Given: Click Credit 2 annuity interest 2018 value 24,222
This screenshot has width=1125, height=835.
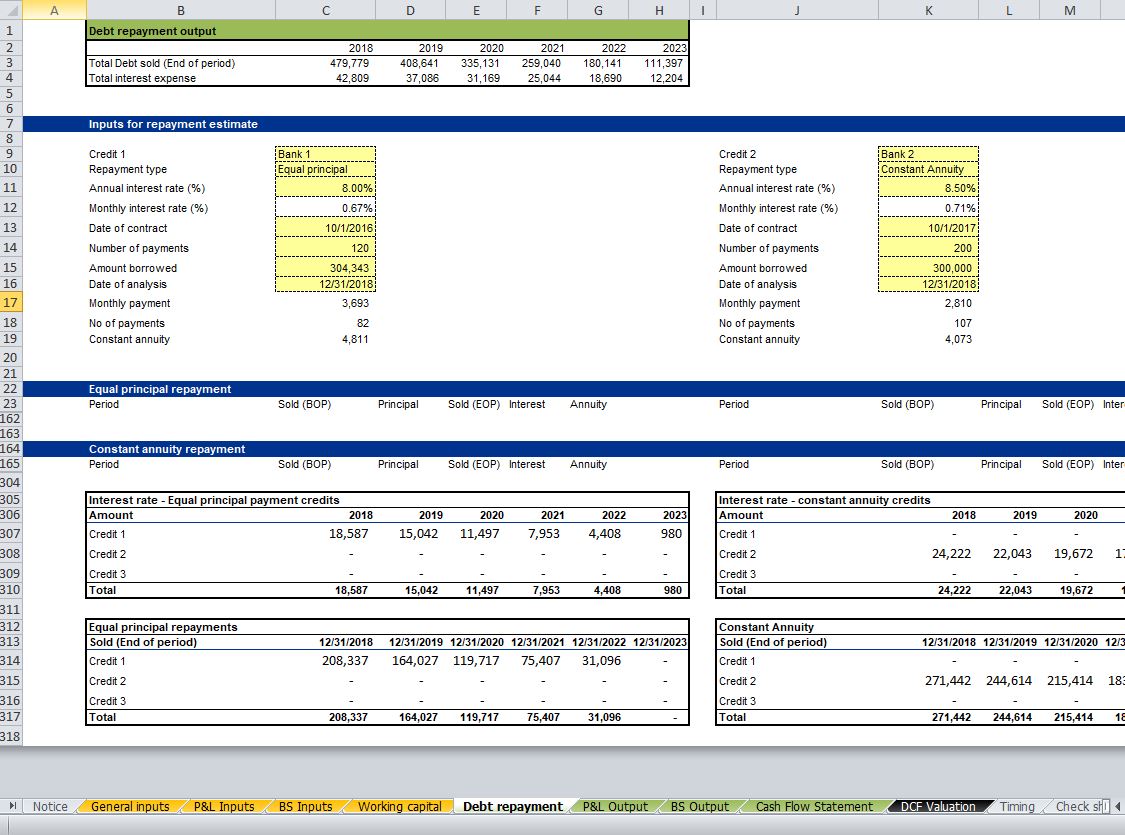Looking at the screenshot, I should [x=951, y=554].
